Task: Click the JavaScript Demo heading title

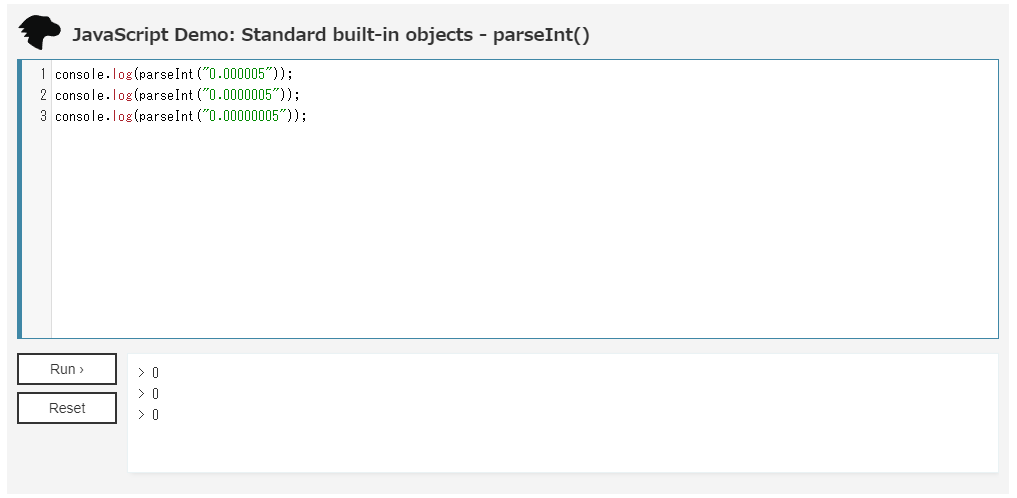Action: [331, 34]
